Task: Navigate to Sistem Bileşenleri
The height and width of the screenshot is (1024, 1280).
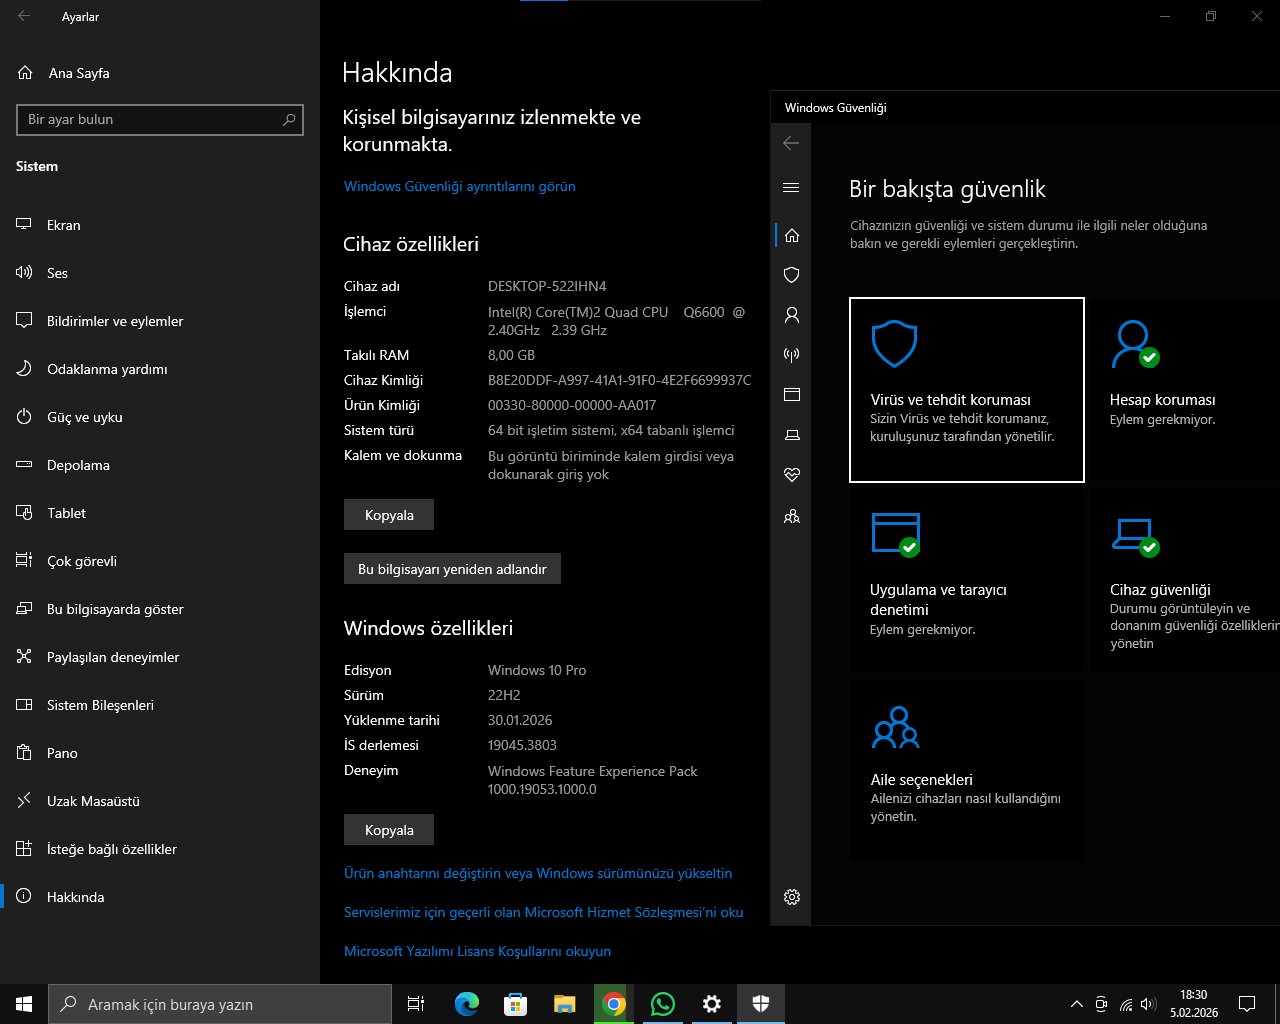Action: 160,705
